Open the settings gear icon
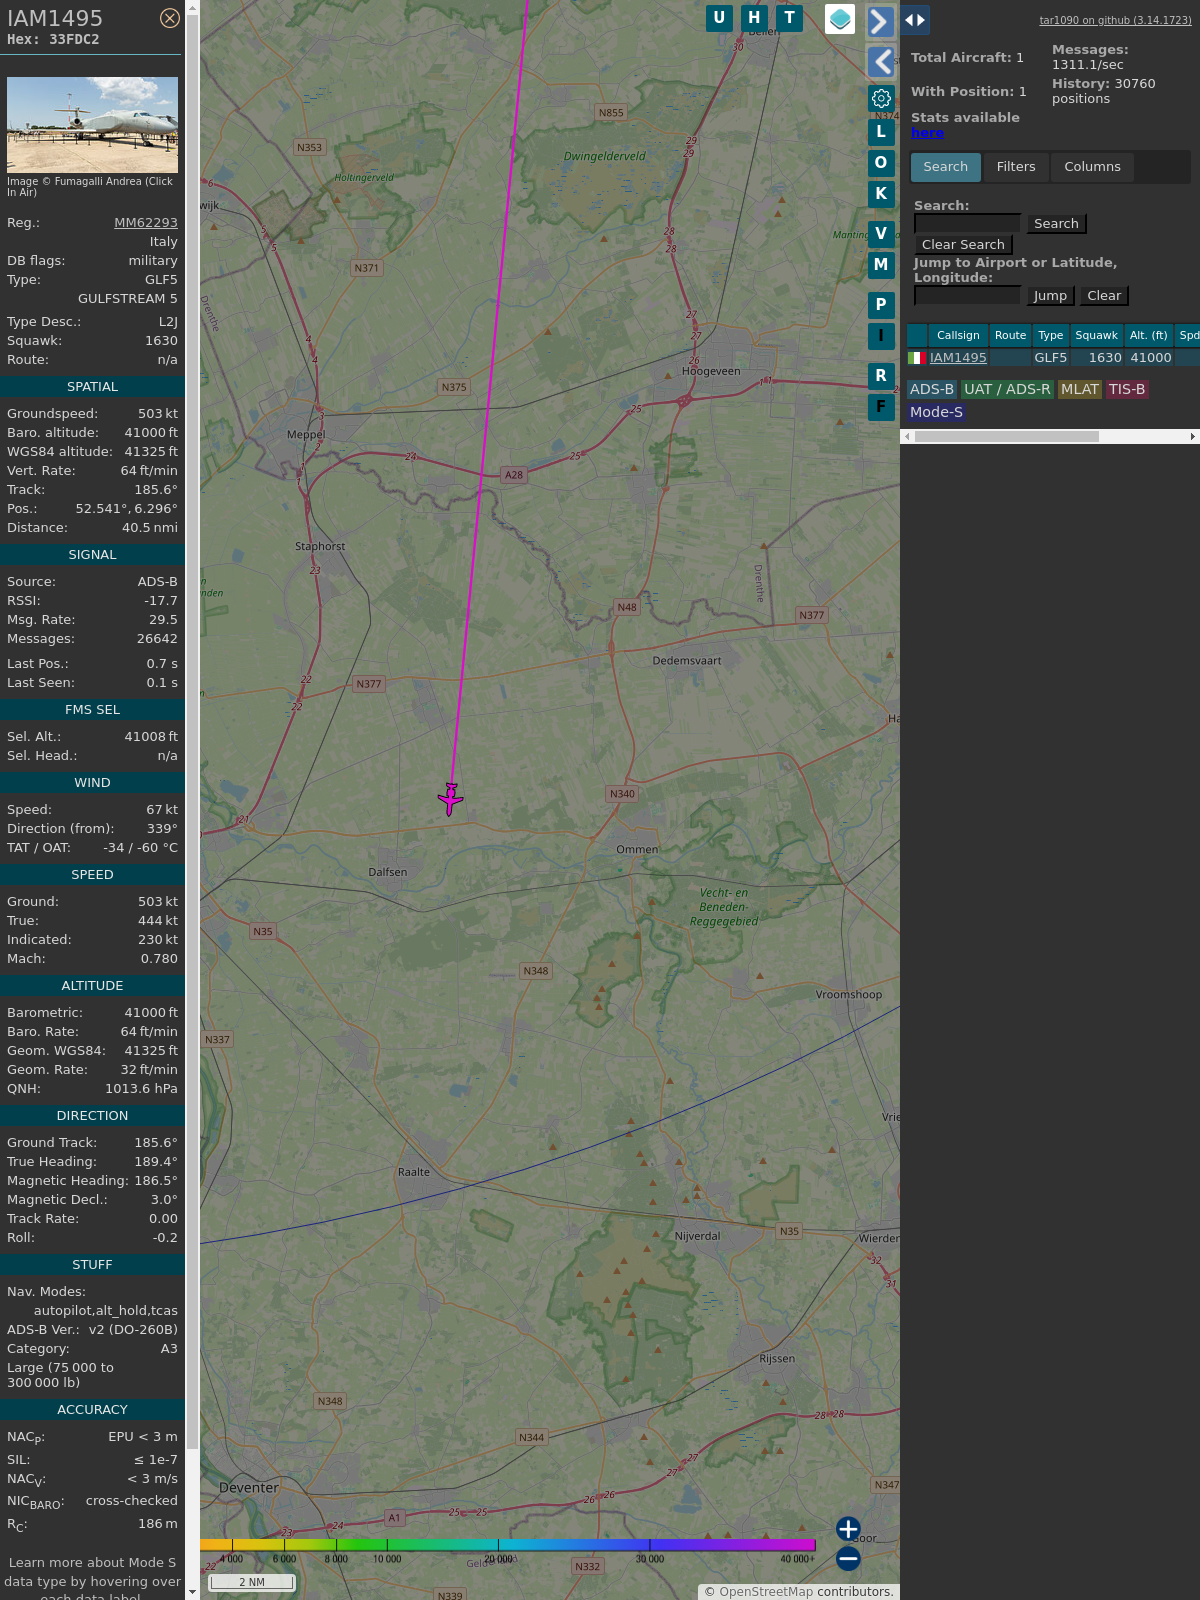 point(881,98)
